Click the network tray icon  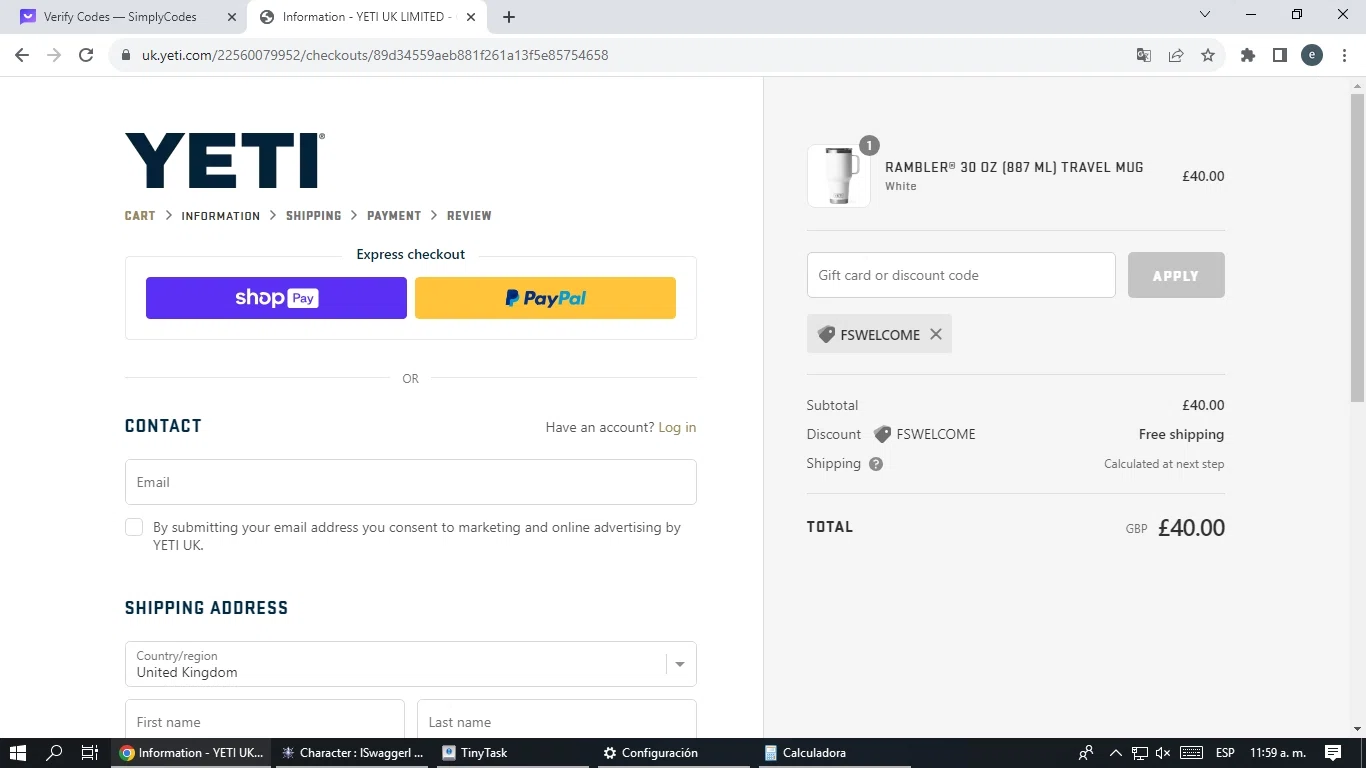1140,753
